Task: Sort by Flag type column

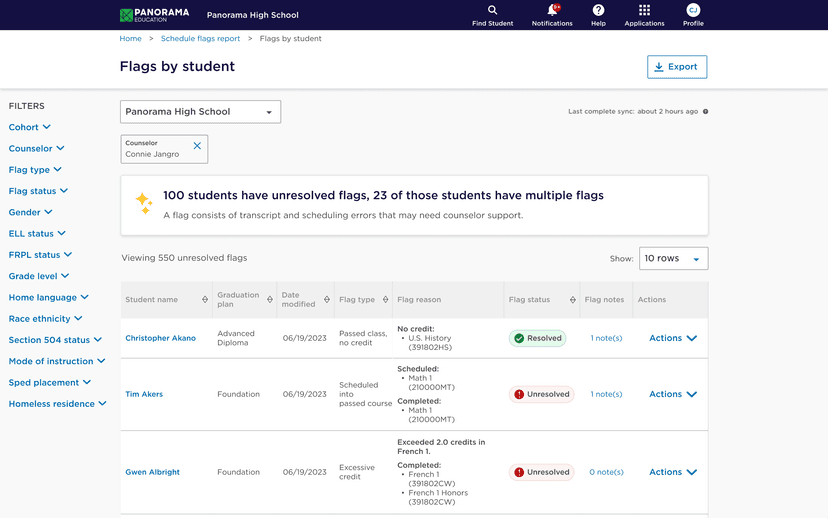Action: (x=385, y=299)
